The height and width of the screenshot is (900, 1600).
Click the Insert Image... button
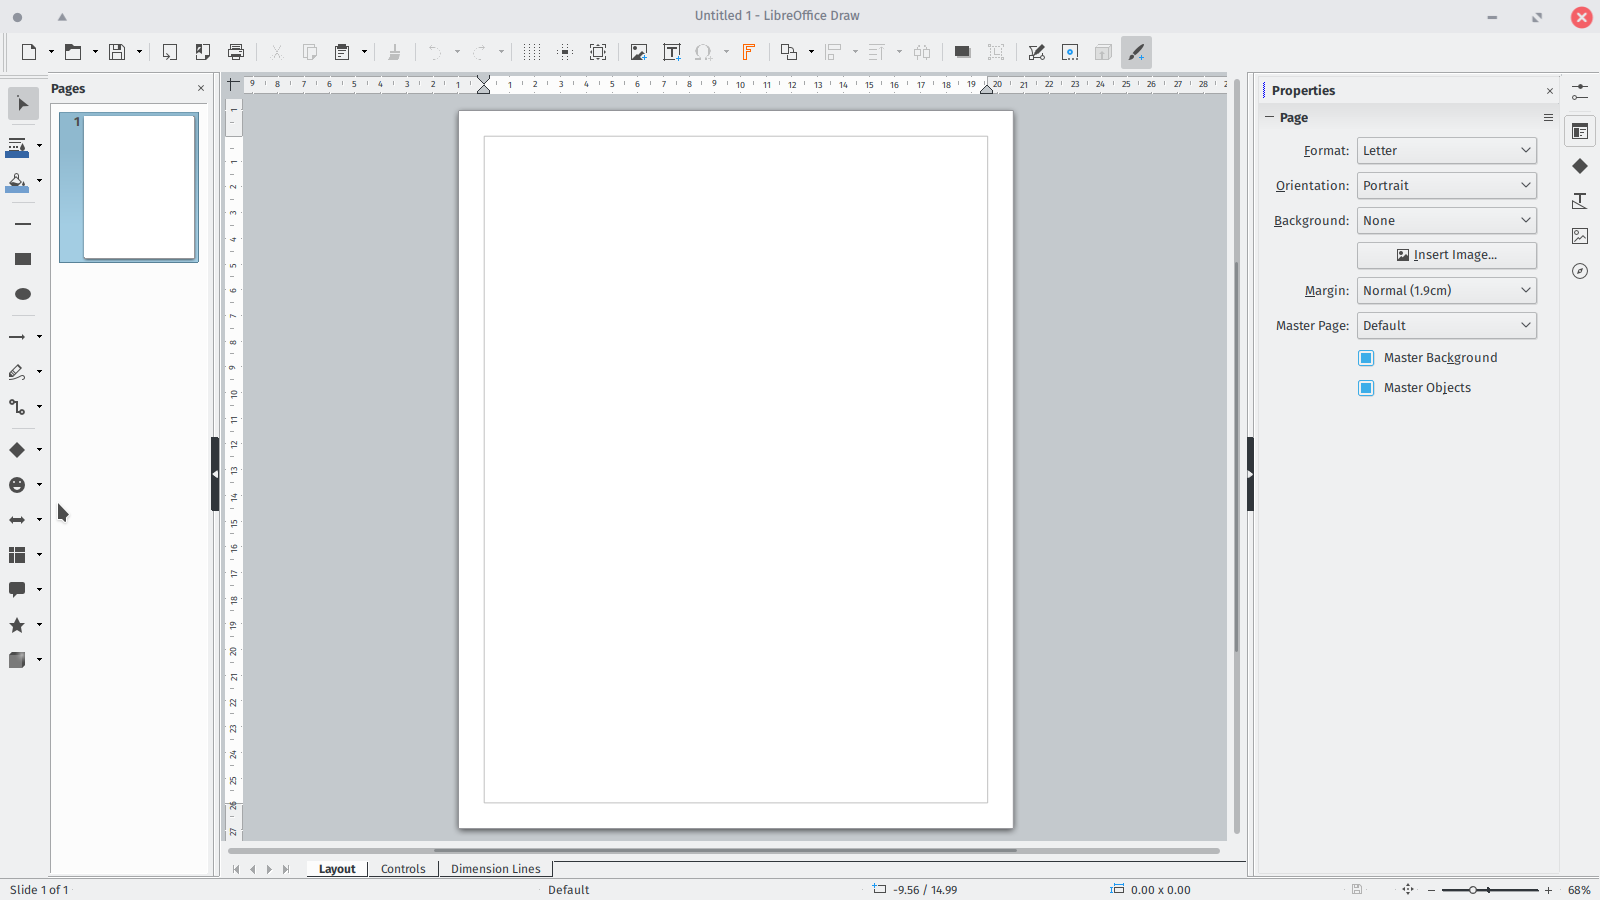tap(1446, 255)
